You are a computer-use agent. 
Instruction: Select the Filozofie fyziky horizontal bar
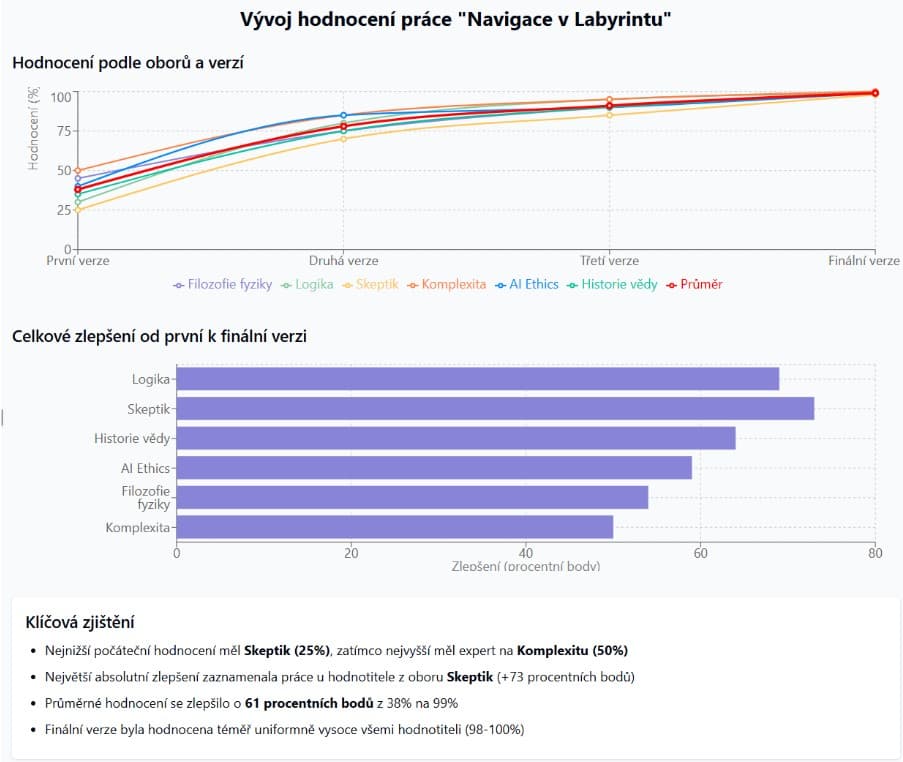pyautogui.click(x=412, y=497)
